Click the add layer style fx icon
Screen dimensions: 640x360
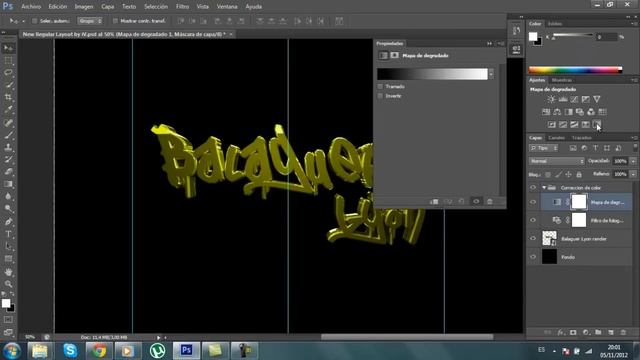(560, 333)
